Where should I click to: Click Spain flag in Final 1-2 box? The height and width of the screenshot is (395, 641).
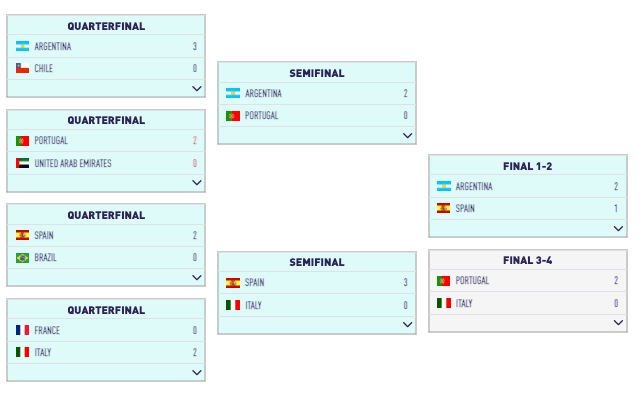pyautogui.click(x=444, y=208)
